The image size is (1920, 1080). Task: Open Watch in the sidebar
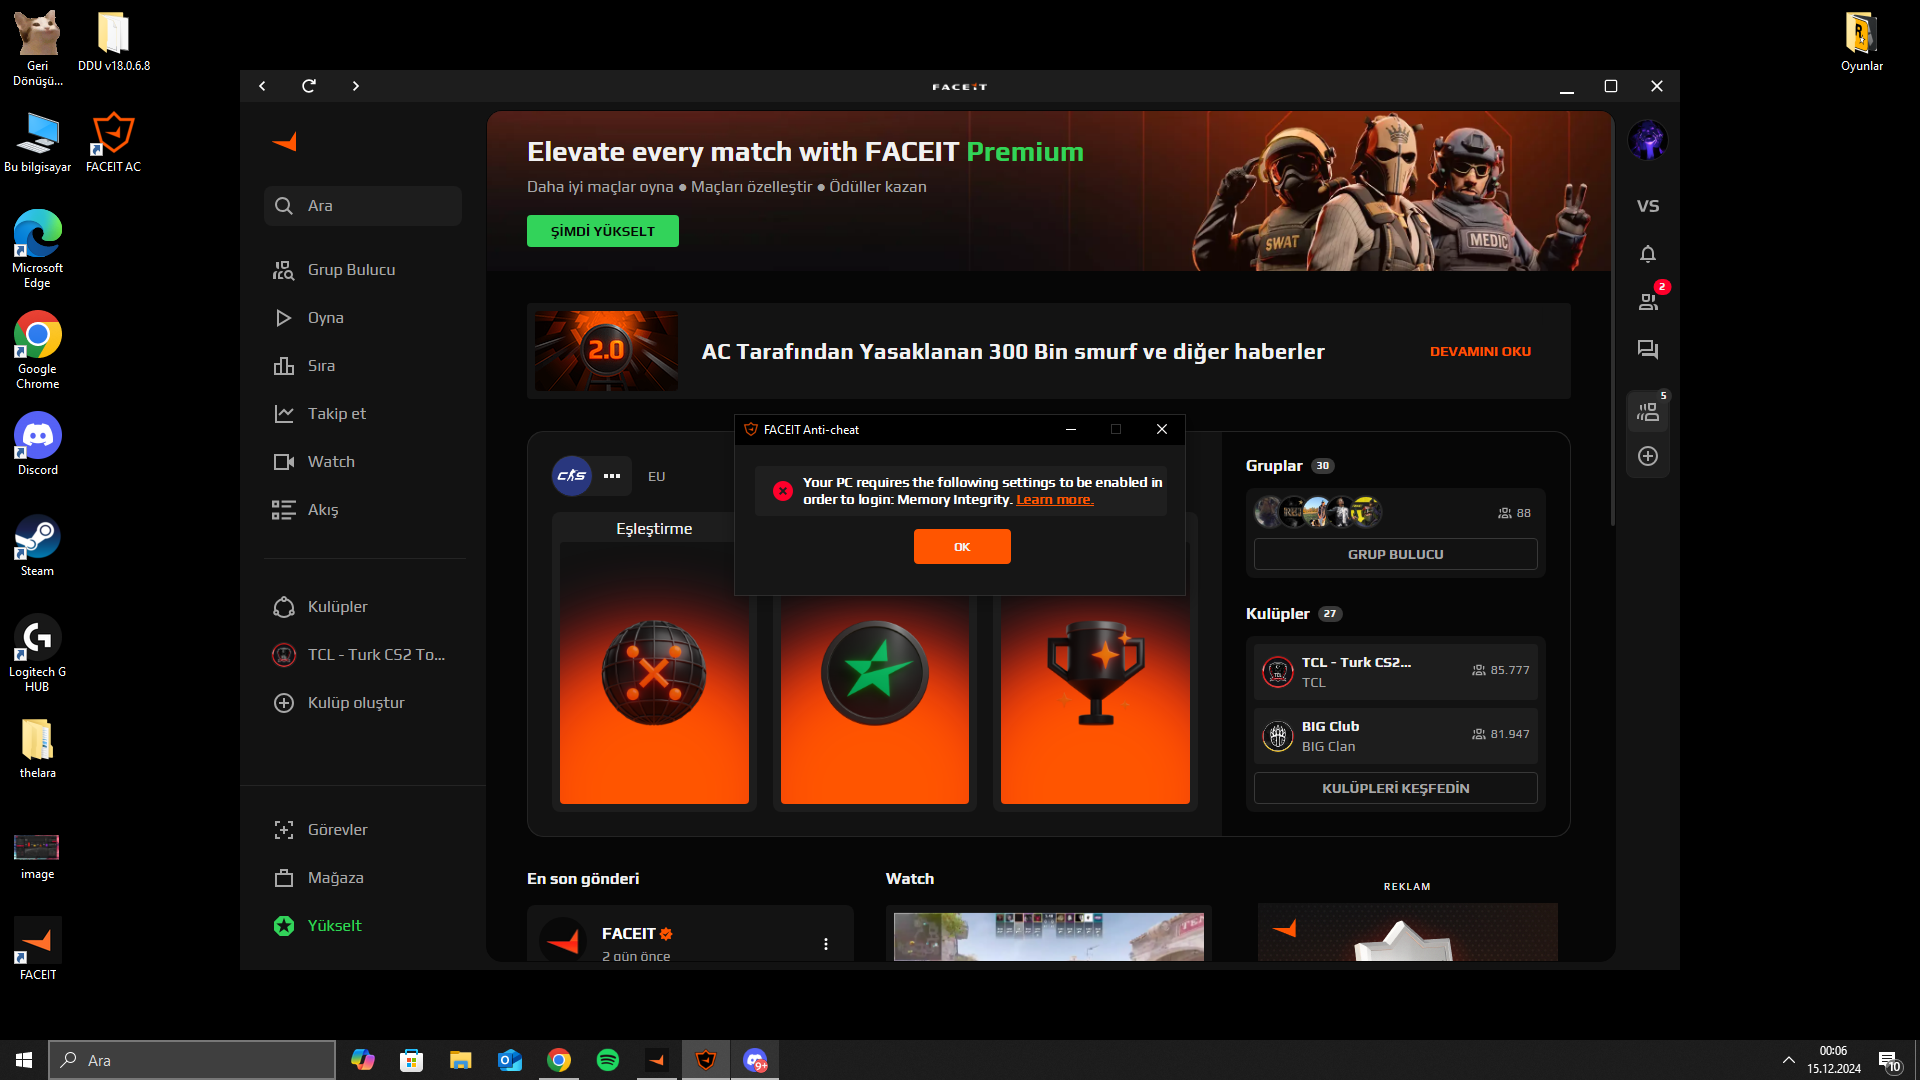point(331,462)
